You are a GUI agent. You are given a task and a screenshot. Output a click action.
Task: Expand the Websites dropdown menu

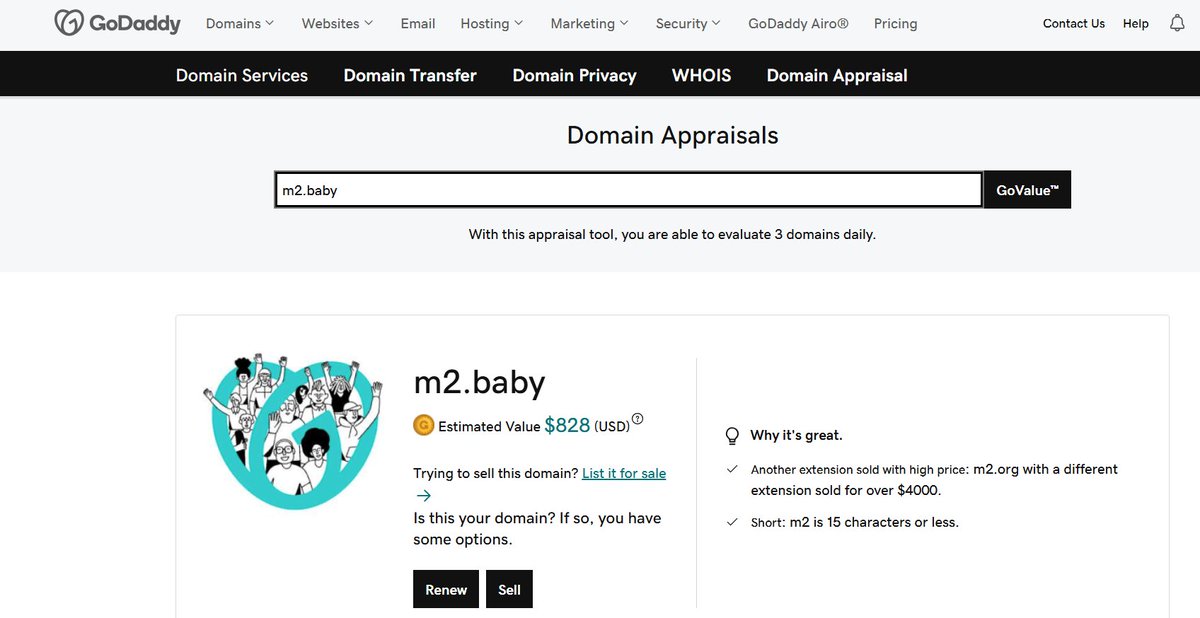coord(337,23)
